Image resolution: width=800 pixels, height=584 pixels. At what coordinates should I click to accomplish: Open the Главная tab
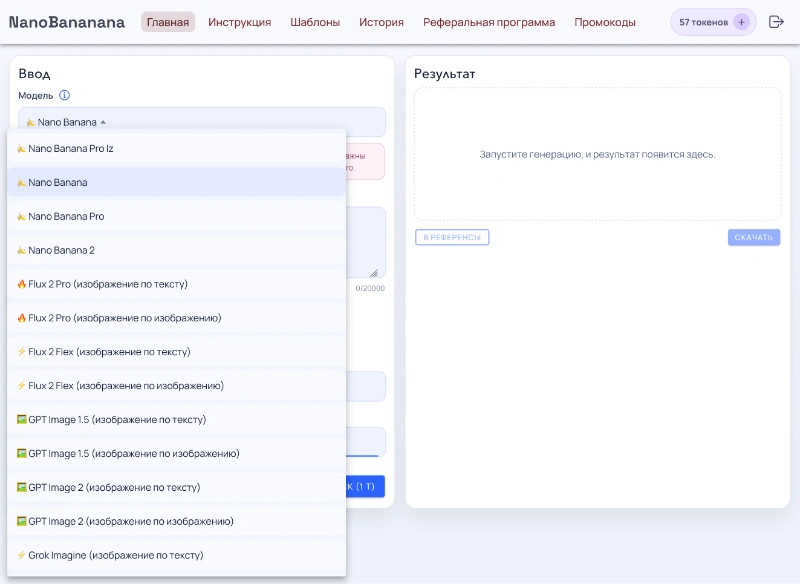(x=168, y=22)
